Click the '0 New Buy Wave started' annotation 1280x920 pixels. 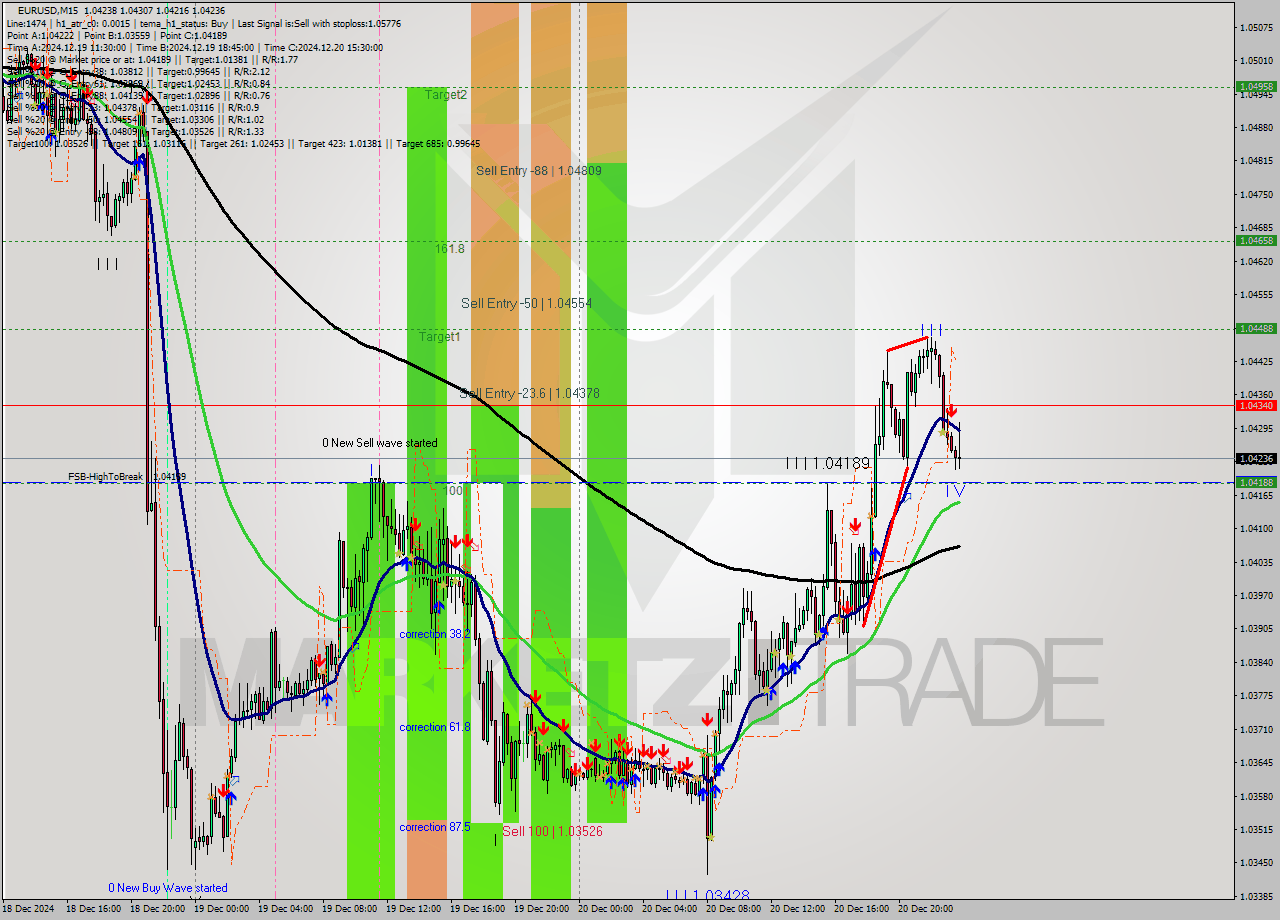coord(168,888)
